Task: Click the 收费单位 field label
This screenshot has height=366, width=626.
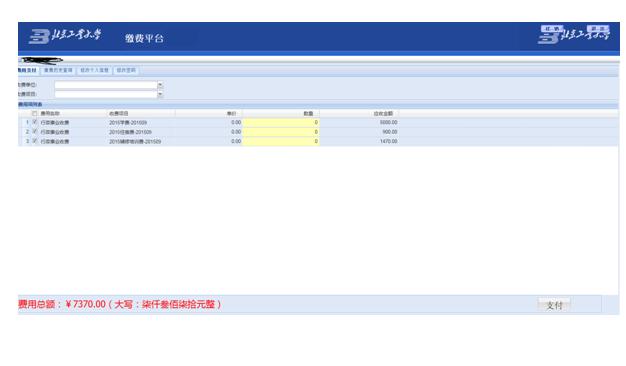Action: [x=27, y=85]
